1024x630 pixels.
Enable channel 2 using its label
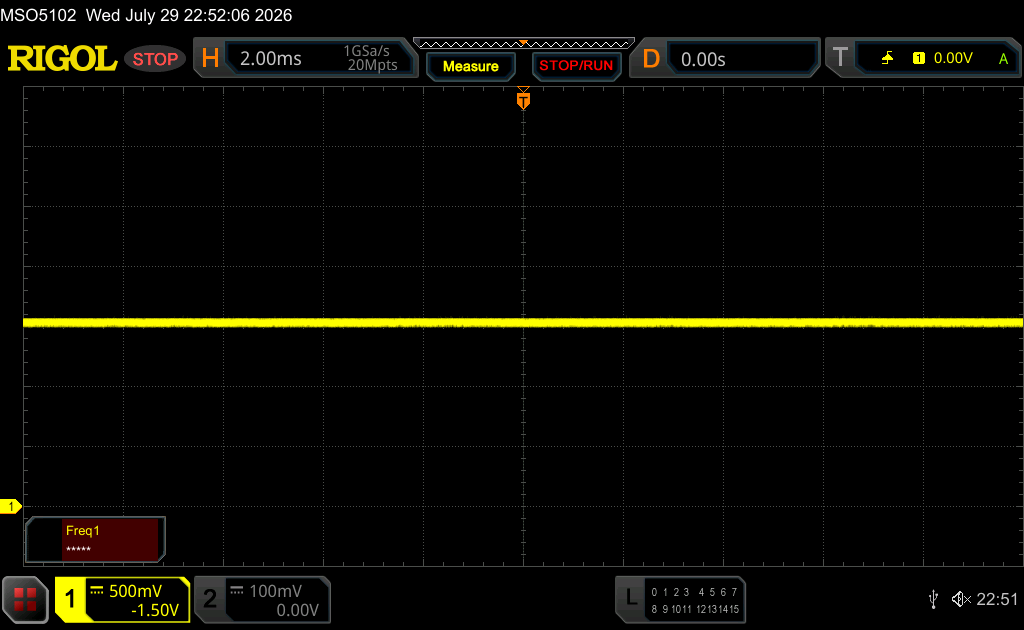tap(210, 599)
